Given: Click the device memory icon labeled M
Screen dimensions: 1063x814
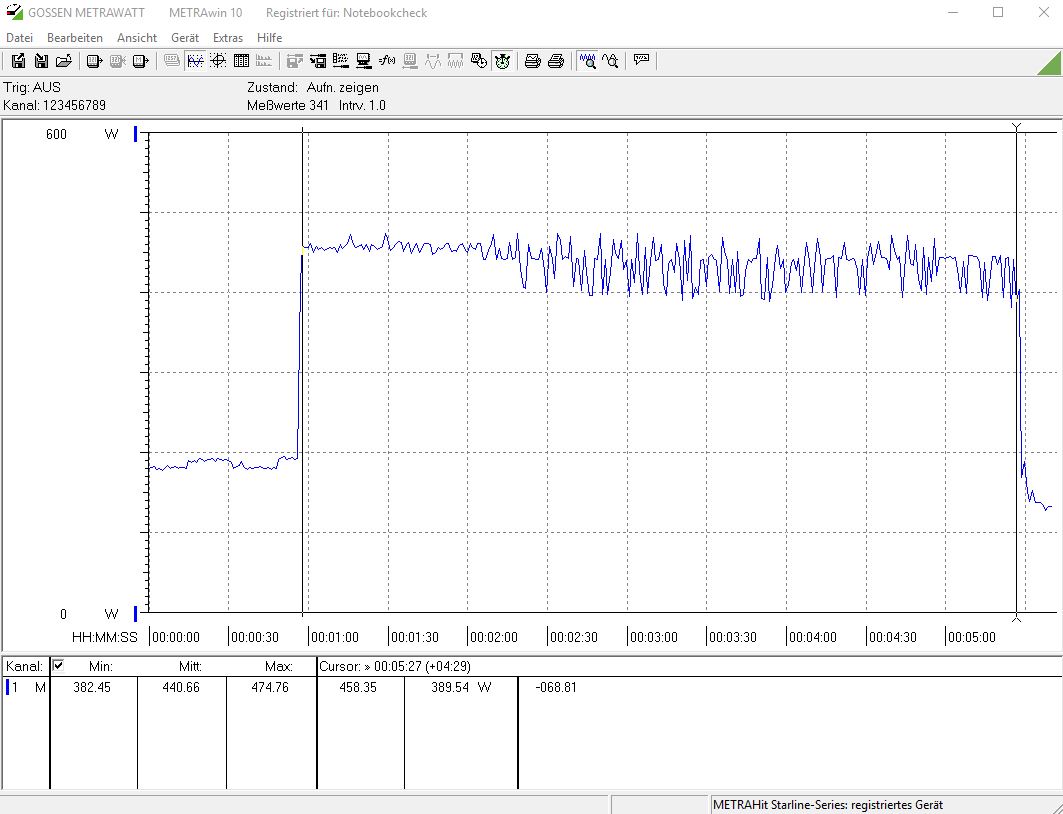Looking at the screenshot, I should (x=140, y=61).
